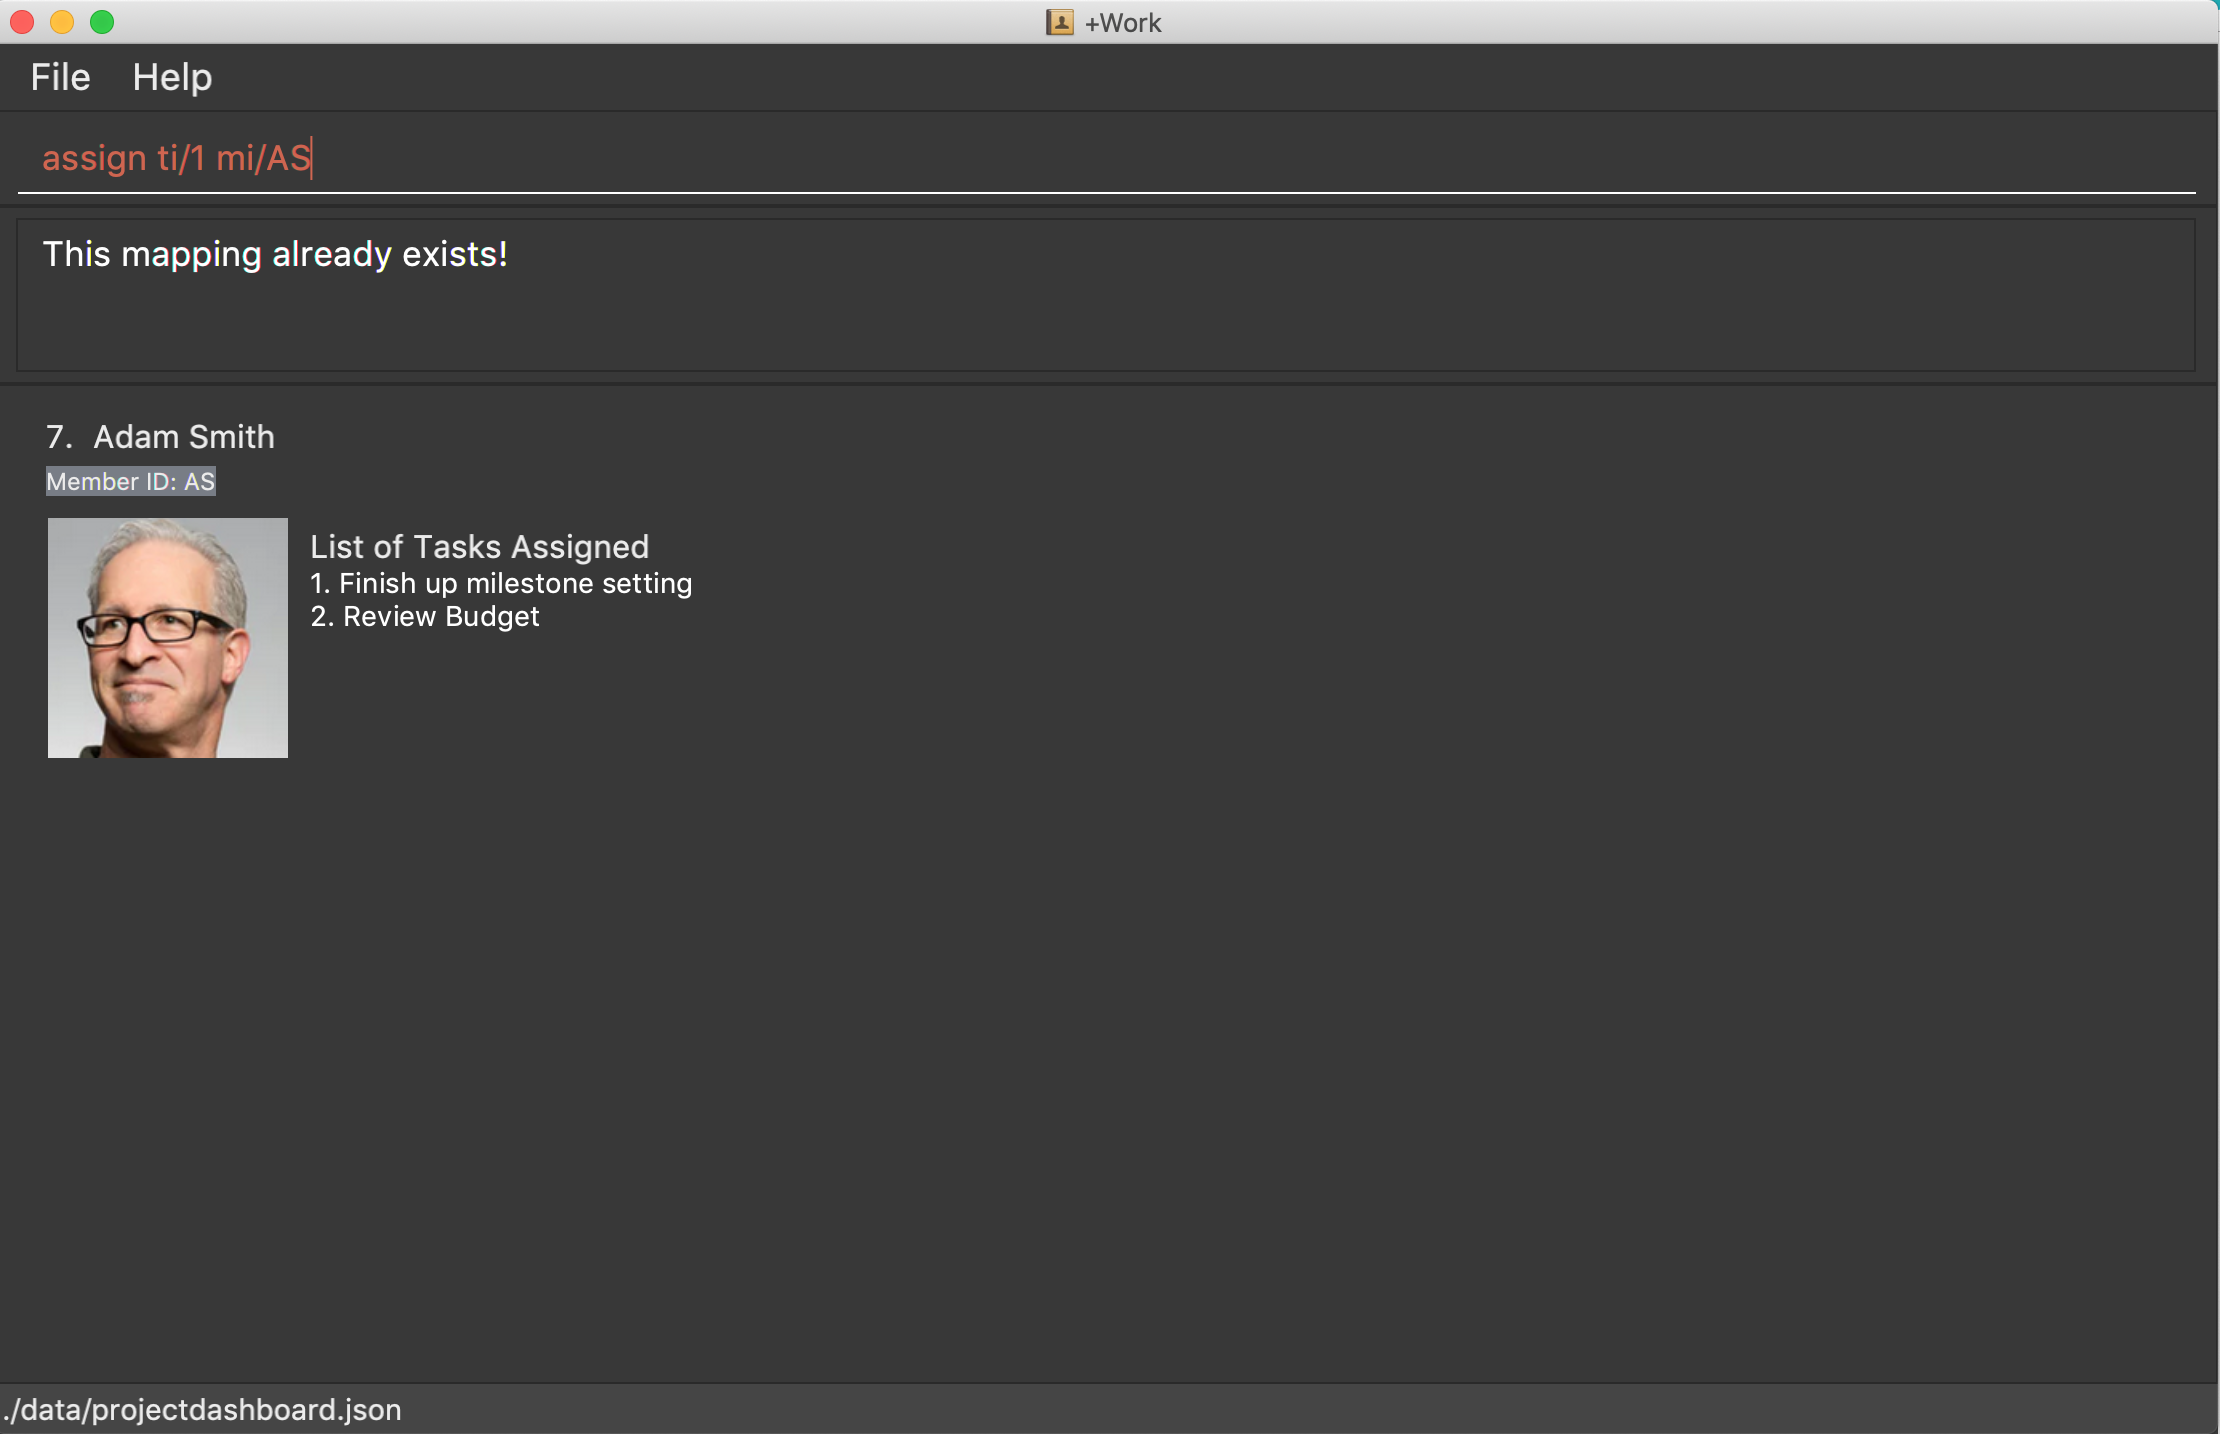Viewport: 2220px width, 1434px height.
Task: Click the projectdashboard.json status bar path
Action: click(x=203, y=1409)
